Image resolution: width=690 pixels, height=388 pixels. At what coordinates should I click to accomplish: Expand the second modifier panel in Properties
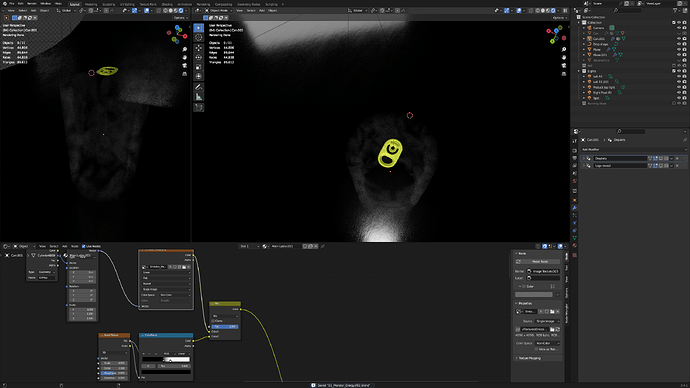(584, 166)
